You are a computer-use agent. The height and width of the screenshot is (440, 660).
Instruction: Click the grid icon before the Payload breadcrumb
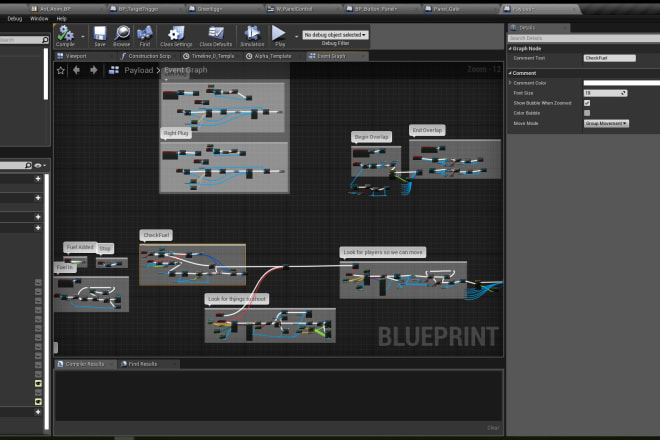pyautogui.click(x=114, y=70)
